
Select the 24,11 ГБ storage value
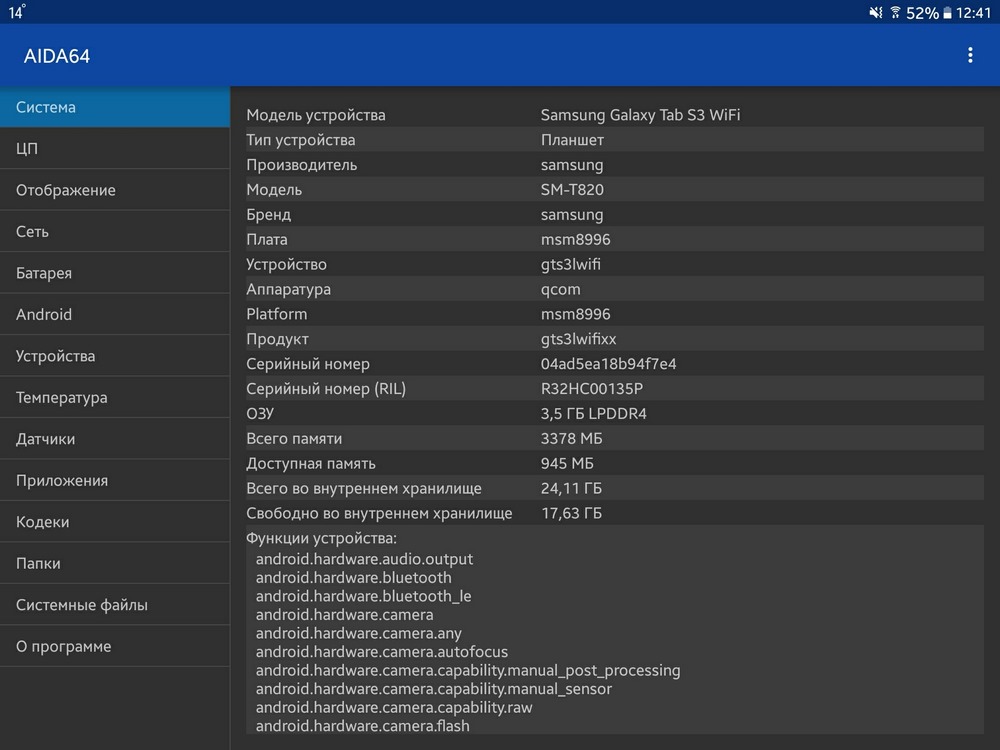click(x=571, y=488)
